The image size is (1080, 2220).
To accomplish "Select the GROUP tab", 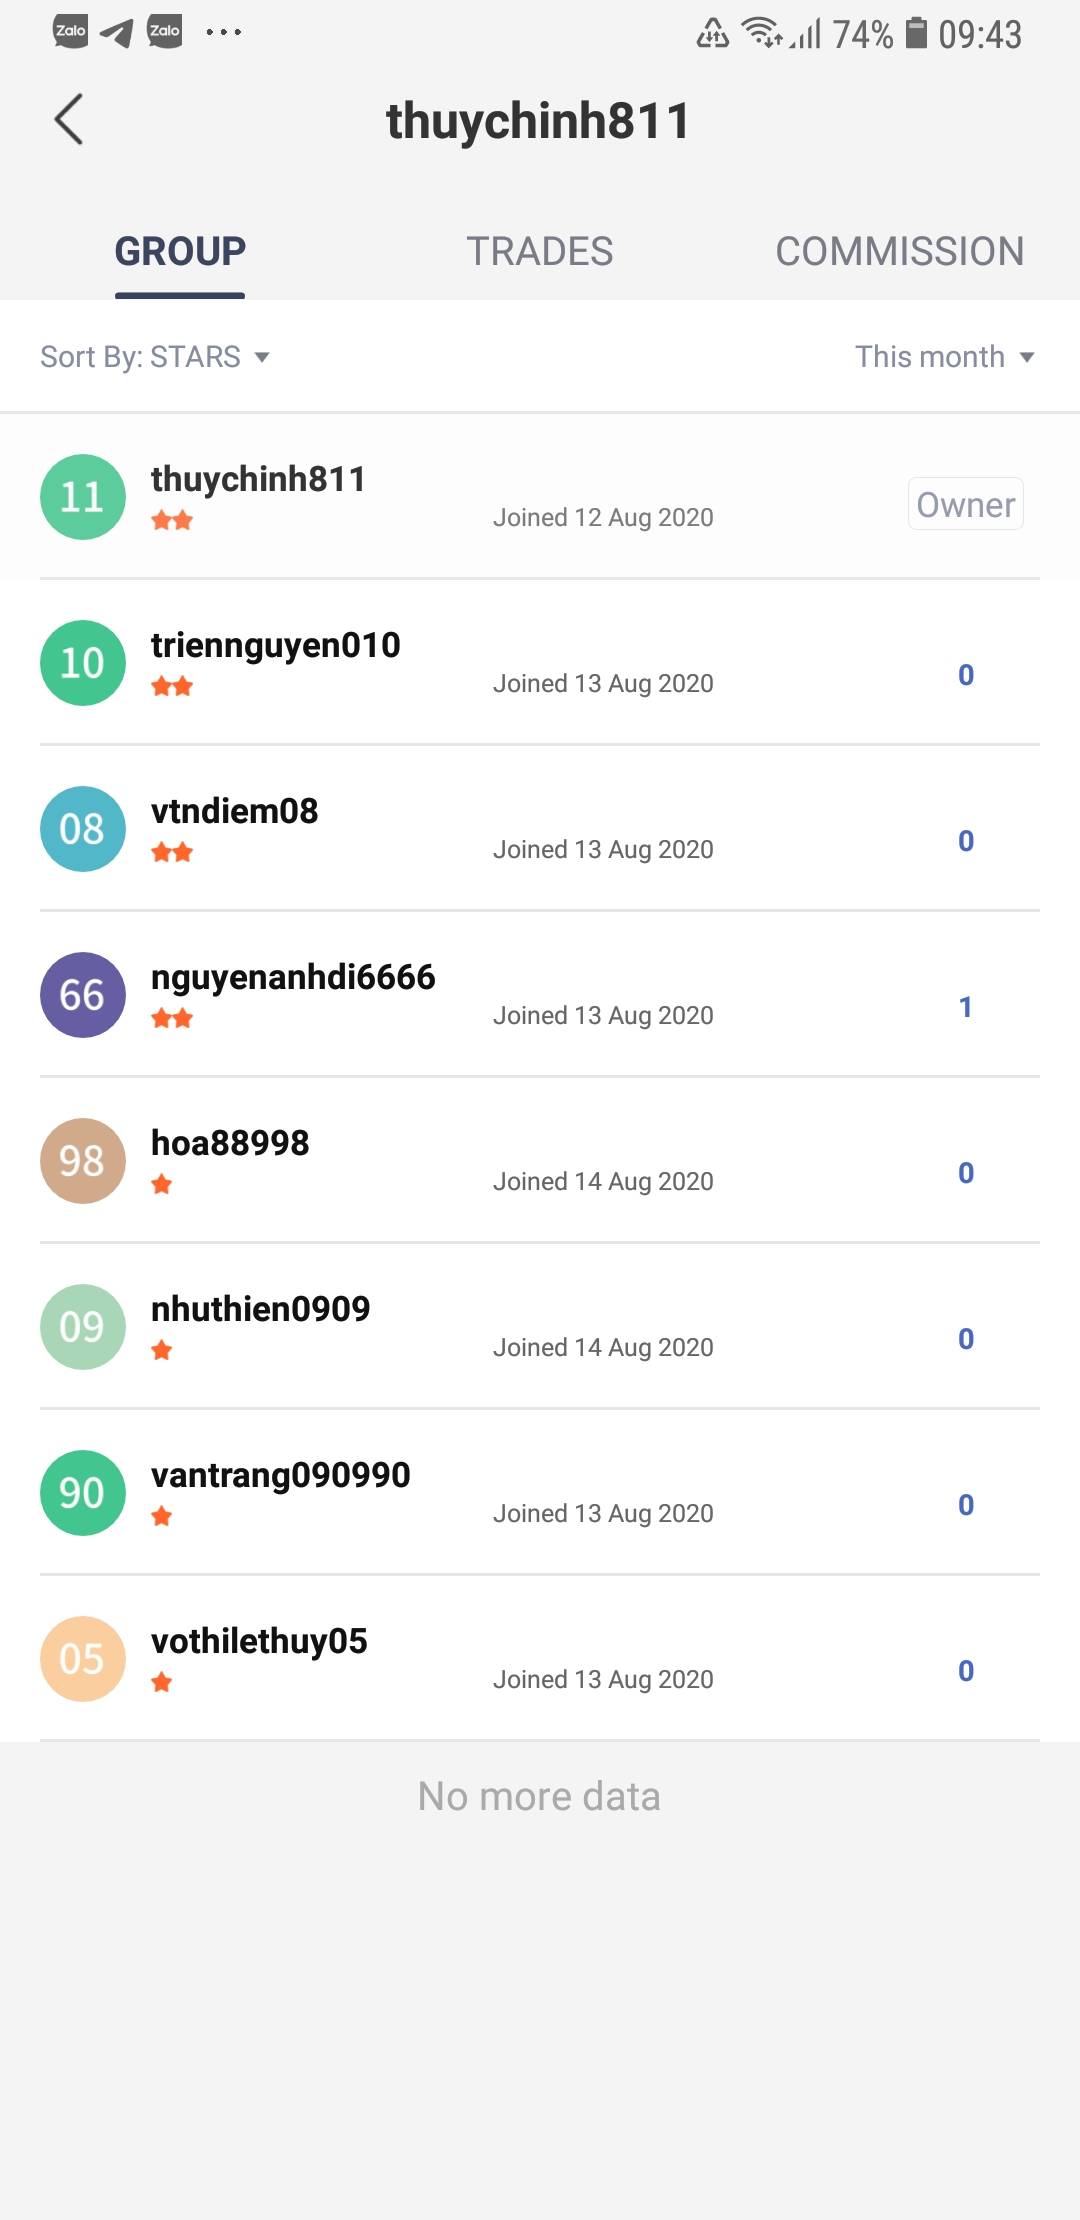I will point(180,251).
